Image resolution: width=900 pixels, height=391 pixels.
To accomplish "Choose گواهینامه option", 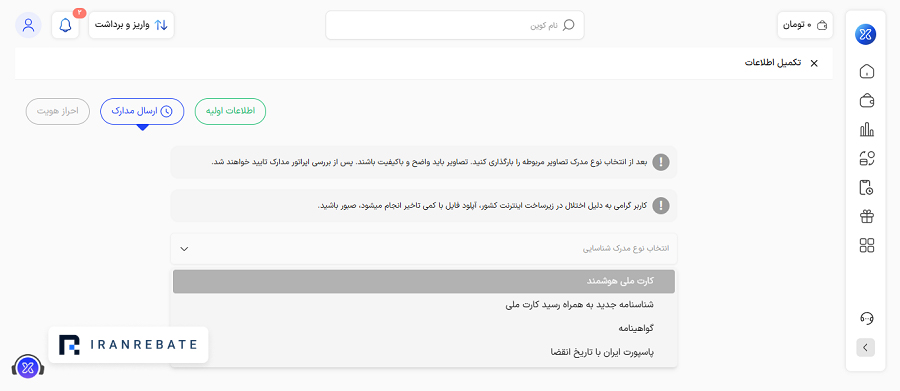I will [424, 328].
